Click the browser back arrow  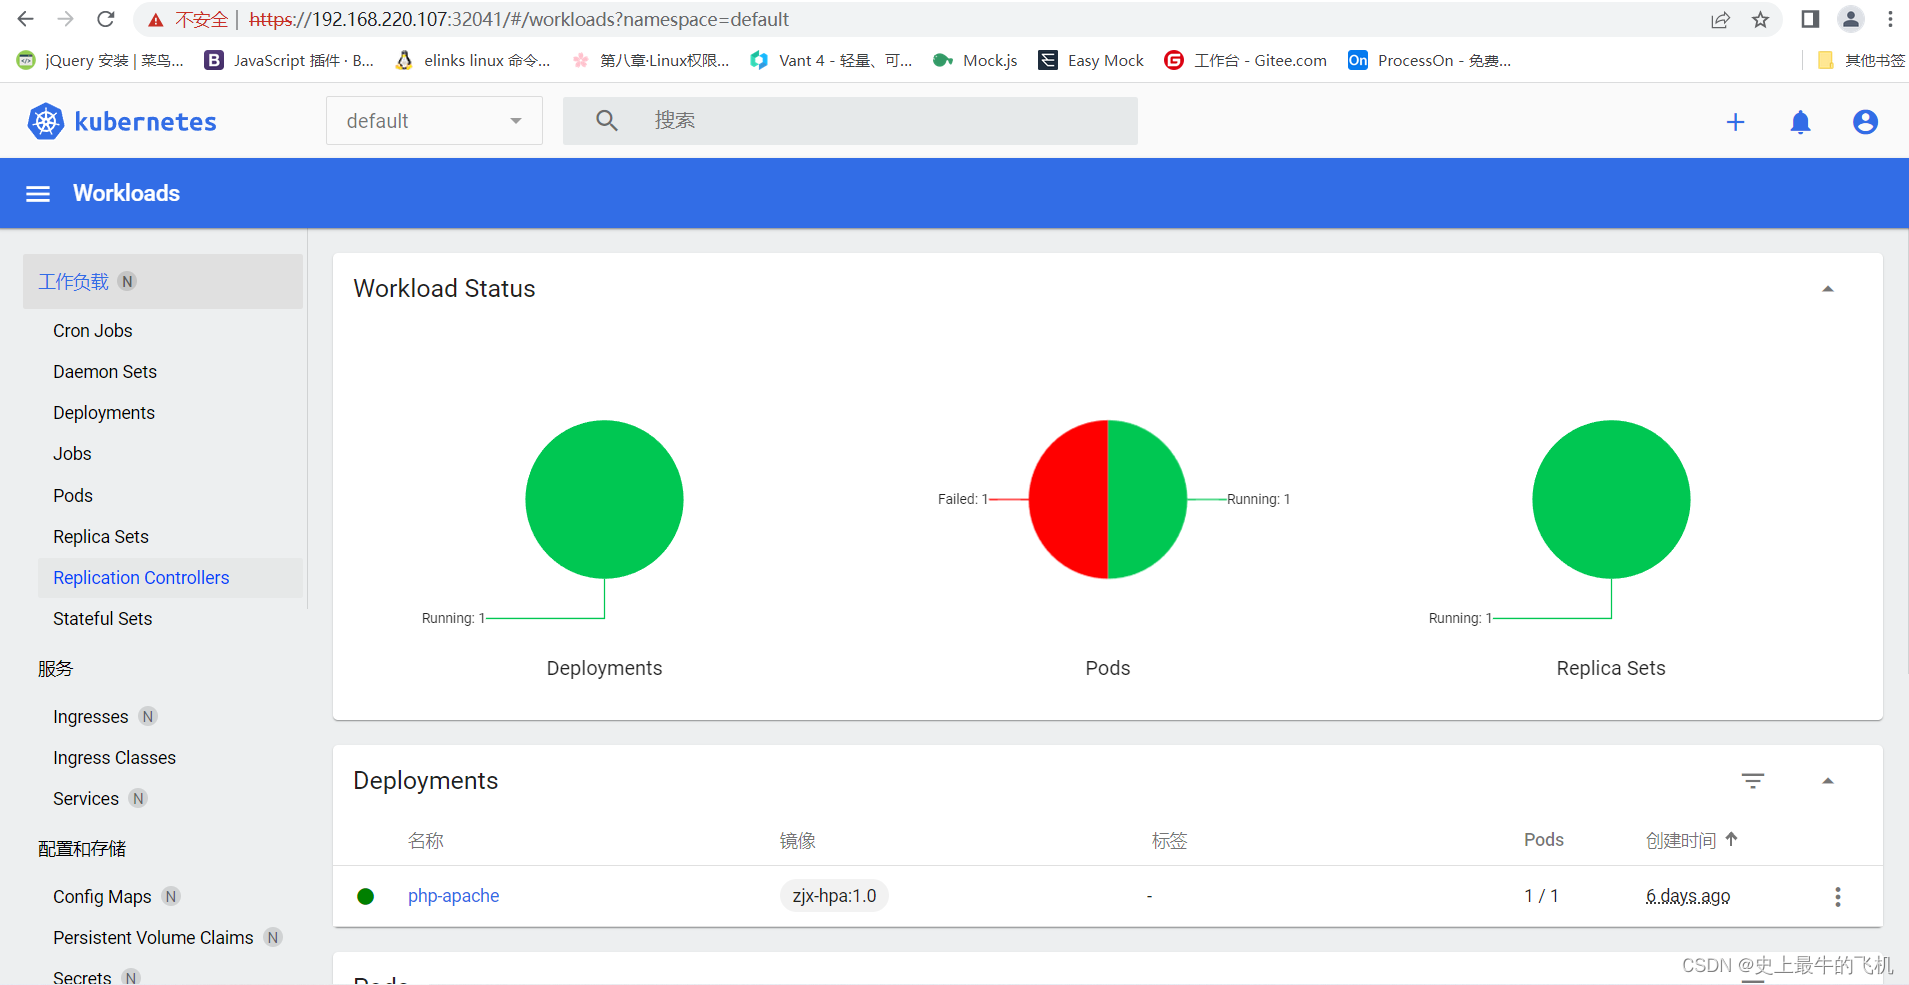point(26,19)
